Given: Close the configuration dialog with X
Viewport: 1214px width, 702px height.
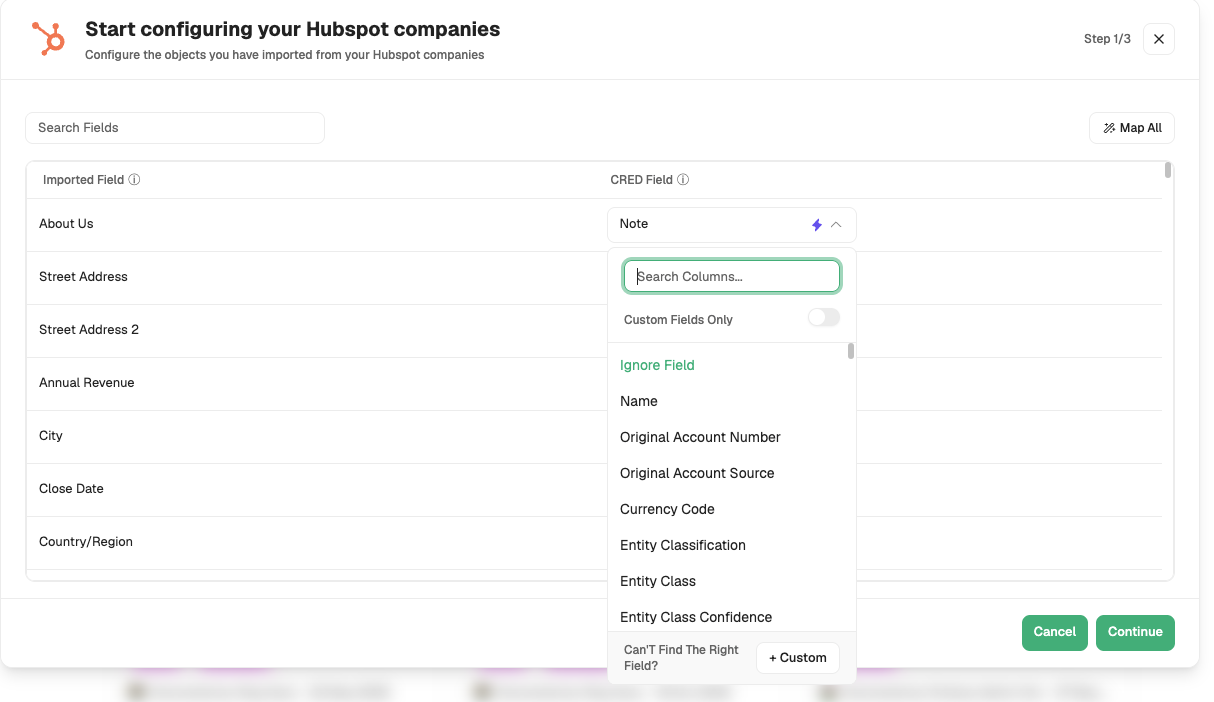Looking at the screenshot, I should click(1159, 39).
